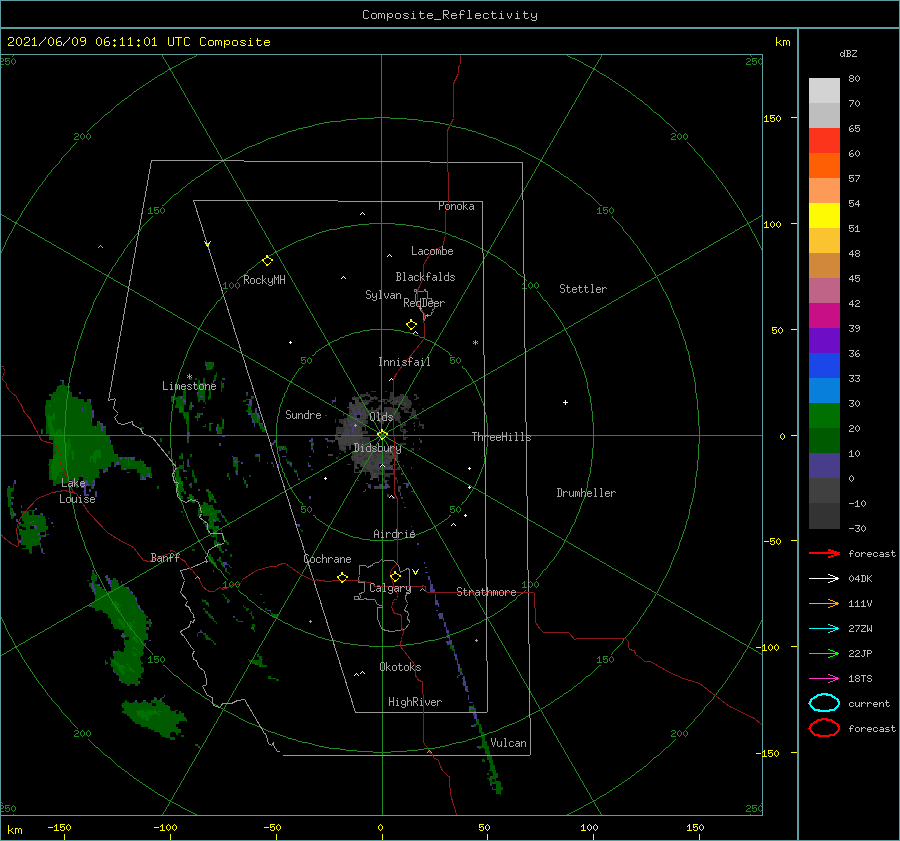
Task: Select the magenta swatch below 42 dBZ
Action: (824, 315)
